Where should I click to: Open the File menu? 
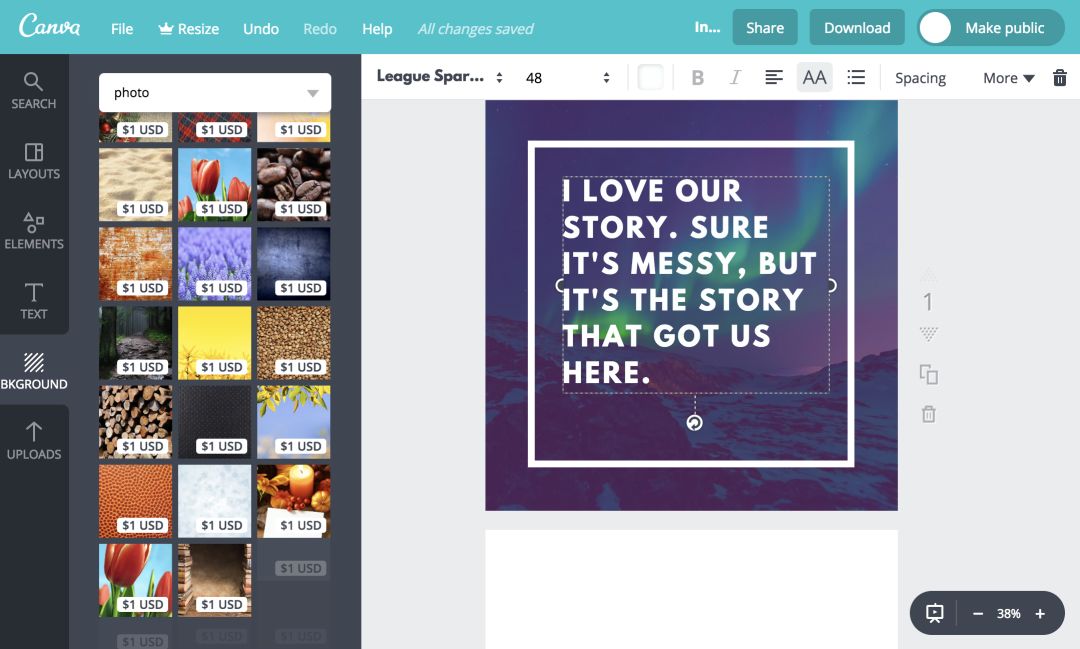122,29
